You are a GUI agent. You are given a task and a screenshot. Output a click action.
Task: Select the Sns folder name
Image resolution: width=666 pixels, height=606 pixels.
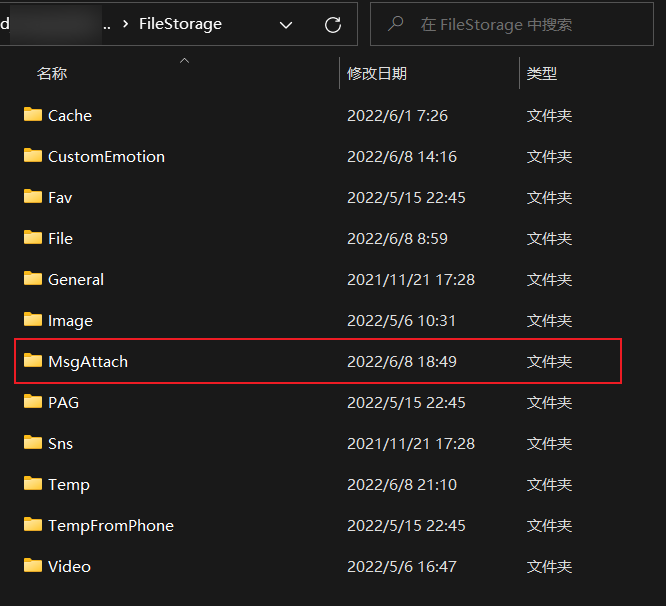click(x=60, y=443)
